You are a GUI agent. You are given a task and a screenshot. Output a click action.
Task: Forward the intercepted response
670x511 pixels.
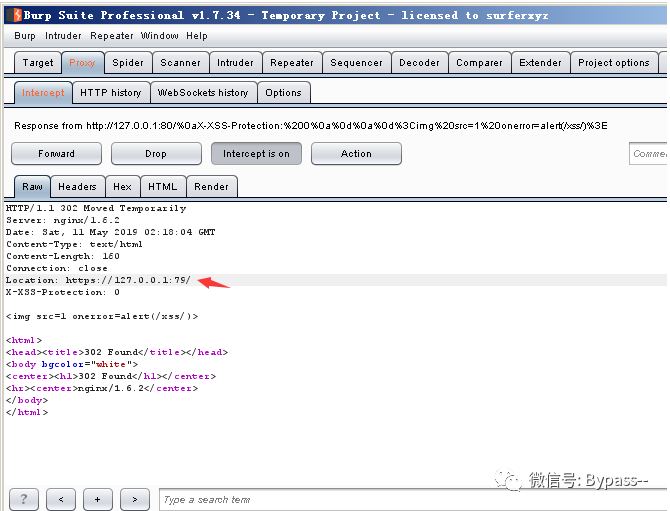[x=56, y=154]
